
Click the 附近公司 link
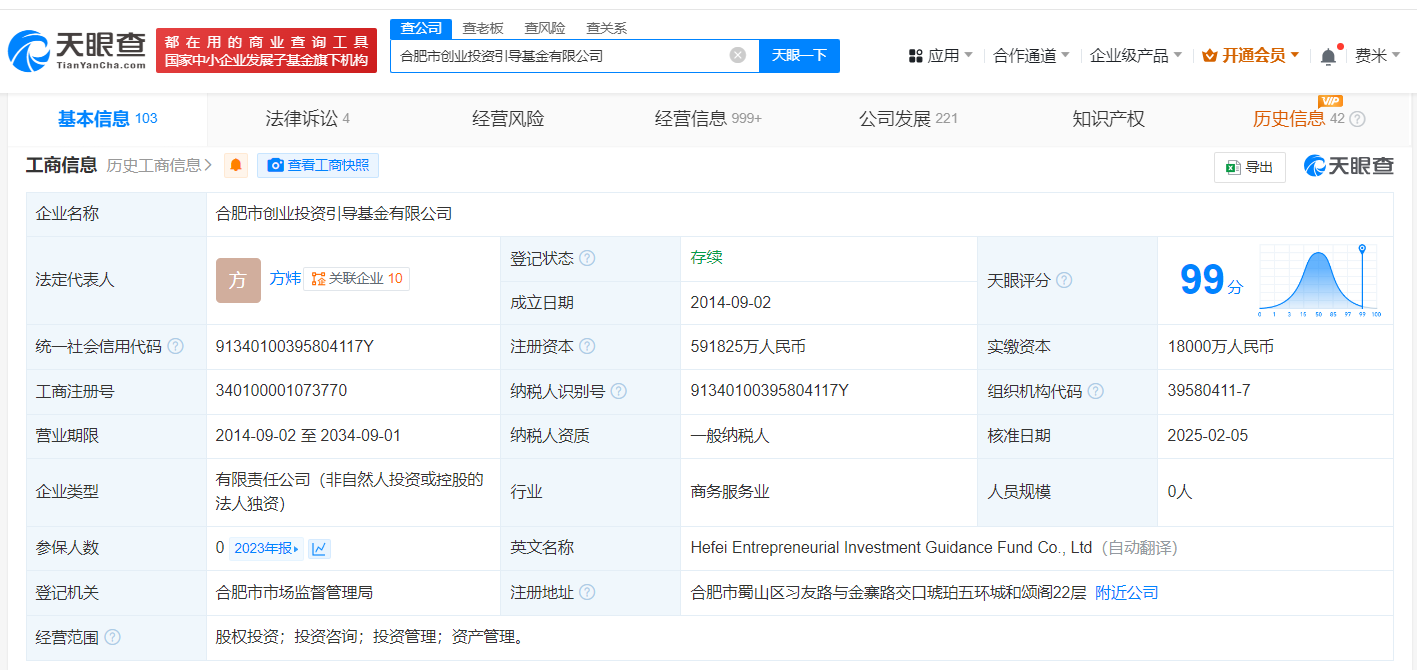[1126, 592]
